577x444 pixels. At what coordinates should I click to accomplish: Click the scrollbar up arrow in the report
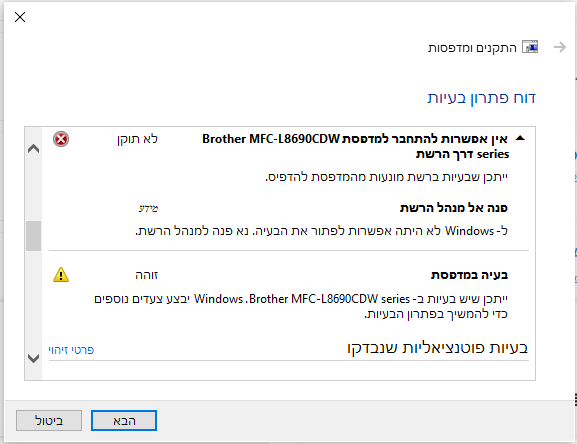pos(33,149)
